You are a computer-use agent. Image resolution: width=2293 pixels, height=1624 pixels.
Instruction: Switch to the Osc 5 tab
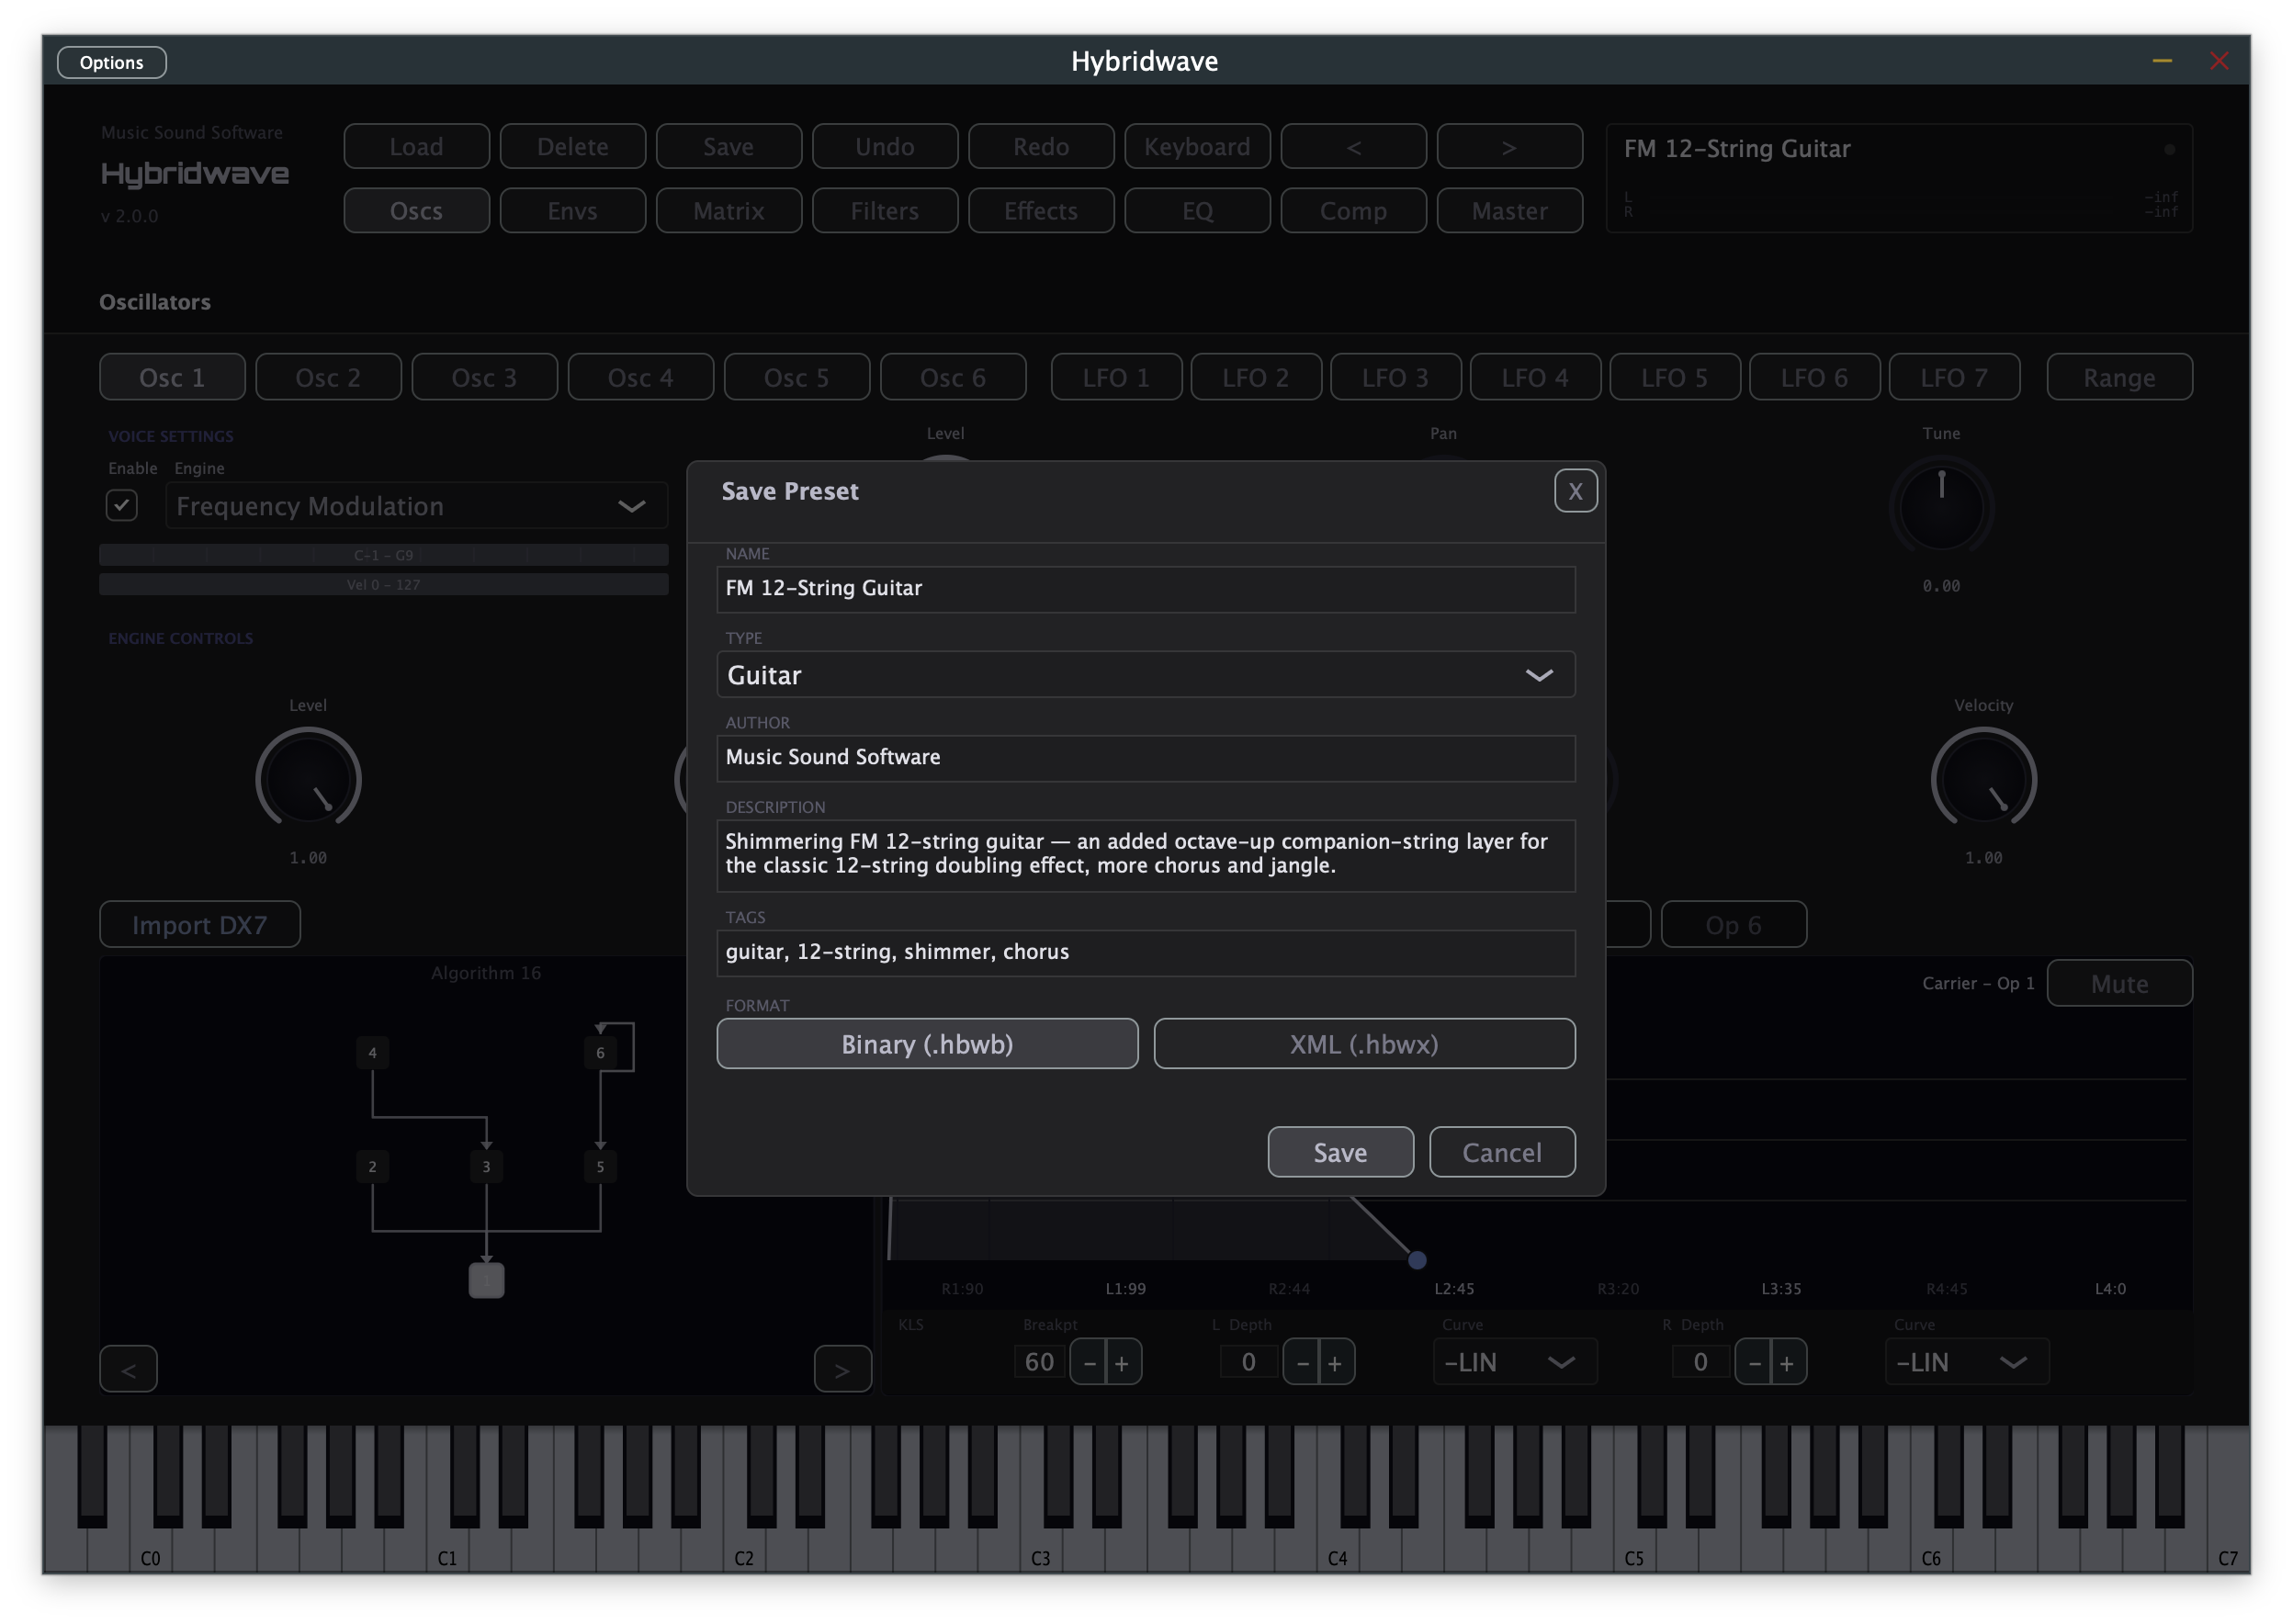tap(796, 377)
